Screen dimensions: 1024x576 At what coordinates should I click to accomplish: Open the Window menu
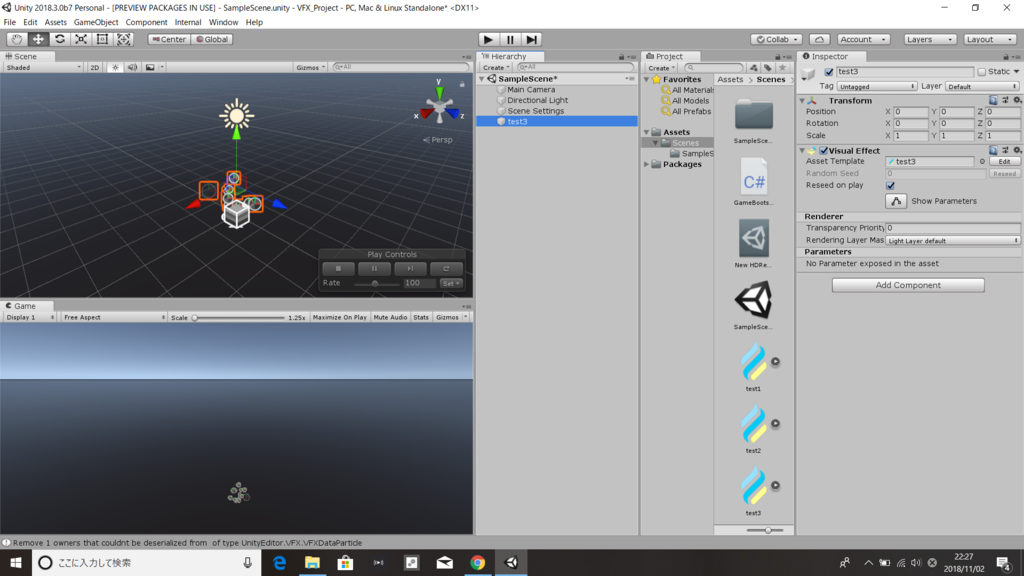223,22
